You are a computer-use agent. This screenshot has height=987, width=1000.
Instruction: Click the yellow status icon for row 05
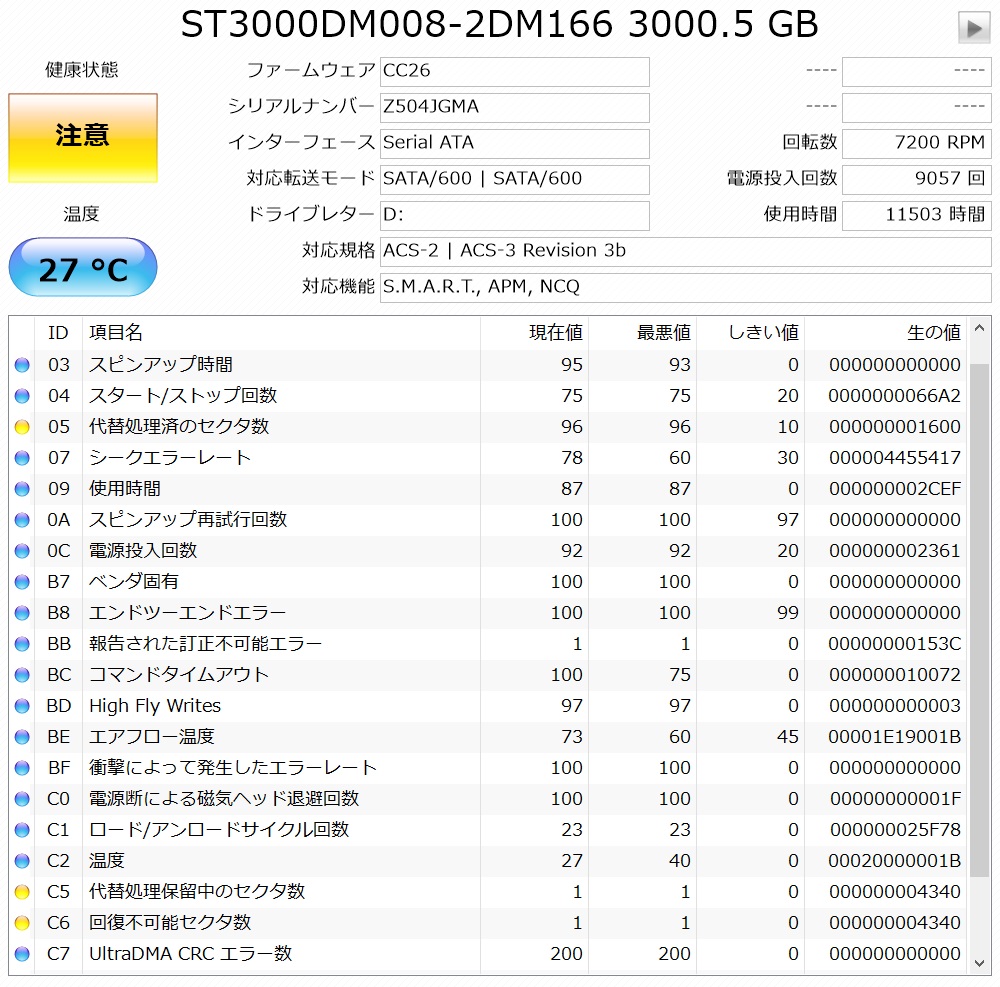(x=22, y=427)
